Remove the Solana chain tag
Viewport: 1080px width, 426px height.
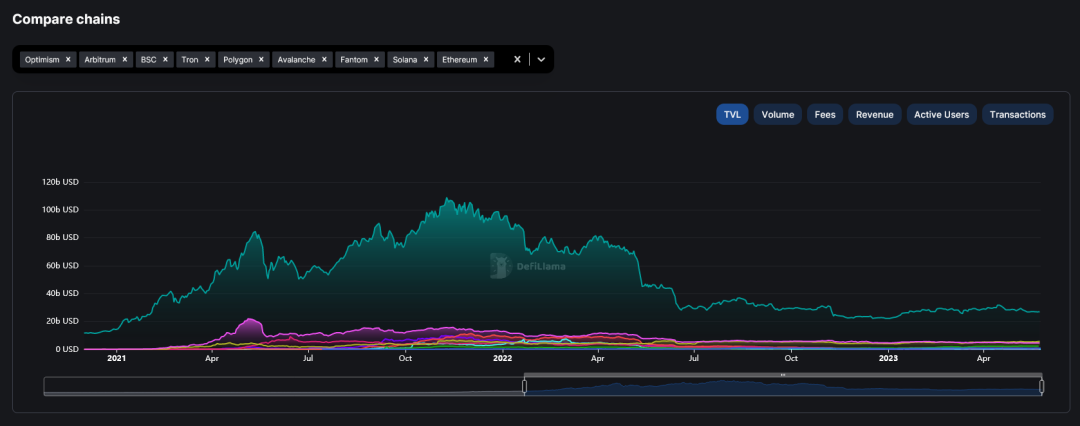click(426, 60)
